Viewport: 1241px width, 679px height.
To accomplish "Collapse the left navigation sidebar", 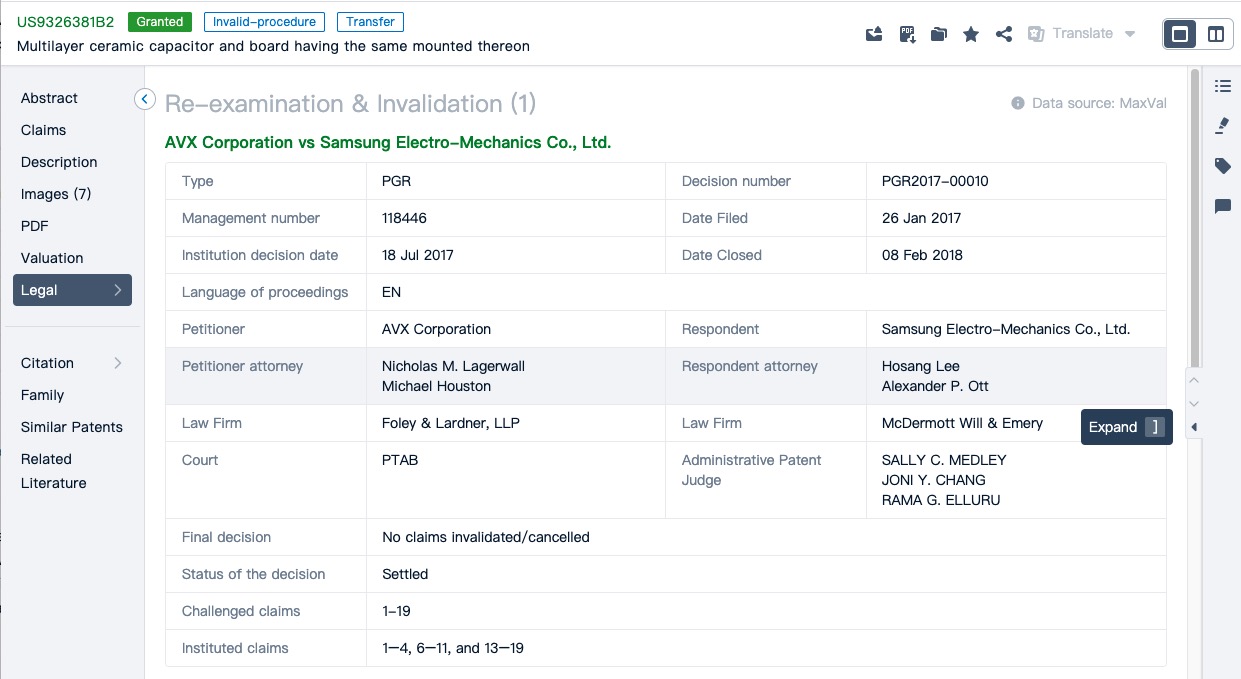I will 145,99.
